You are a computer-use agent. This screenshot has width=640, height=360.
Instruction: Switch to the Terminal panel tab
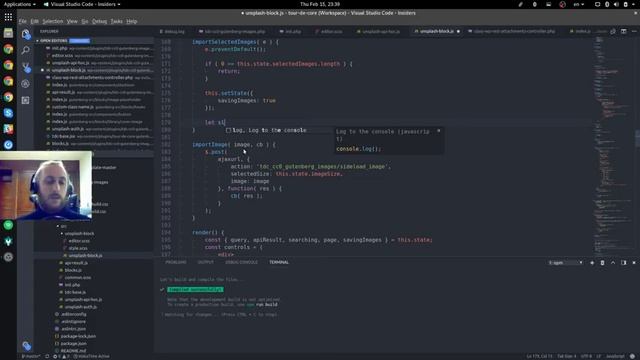(x=279, y=262)
